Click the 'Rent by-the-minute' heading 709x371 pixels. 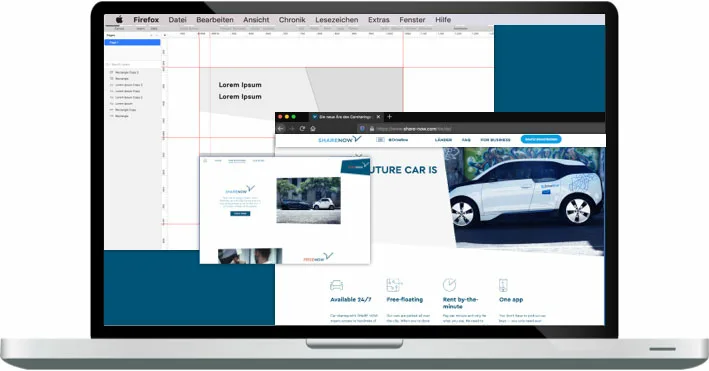[x=460, y=303]
